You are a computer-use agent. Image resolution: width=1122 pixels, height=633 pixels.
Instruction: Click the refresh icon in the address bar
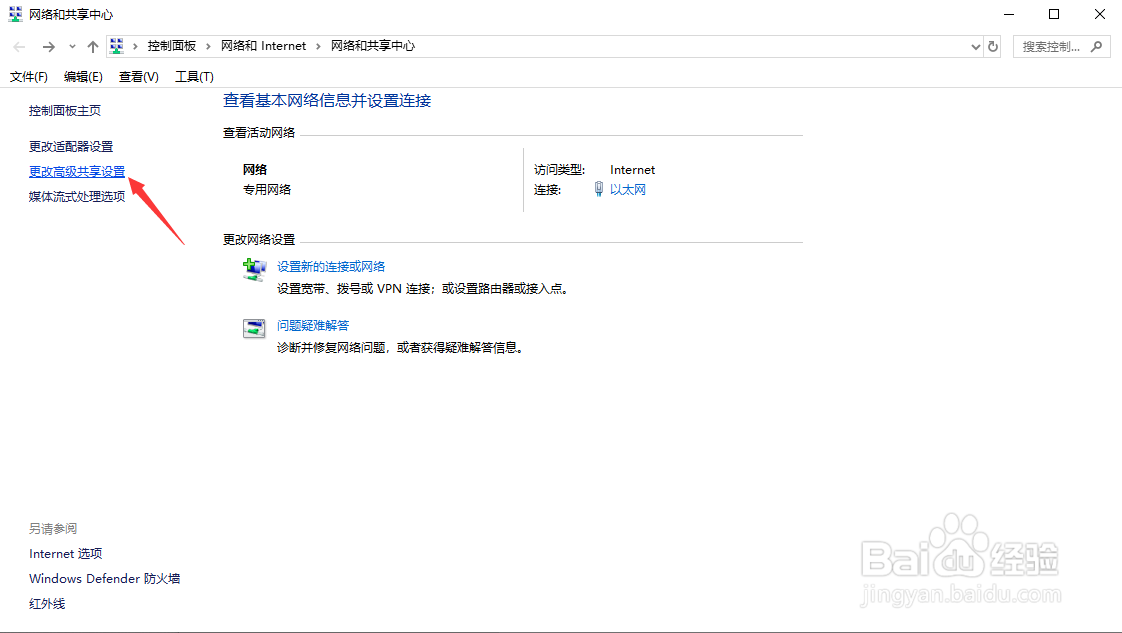[992, 46]
